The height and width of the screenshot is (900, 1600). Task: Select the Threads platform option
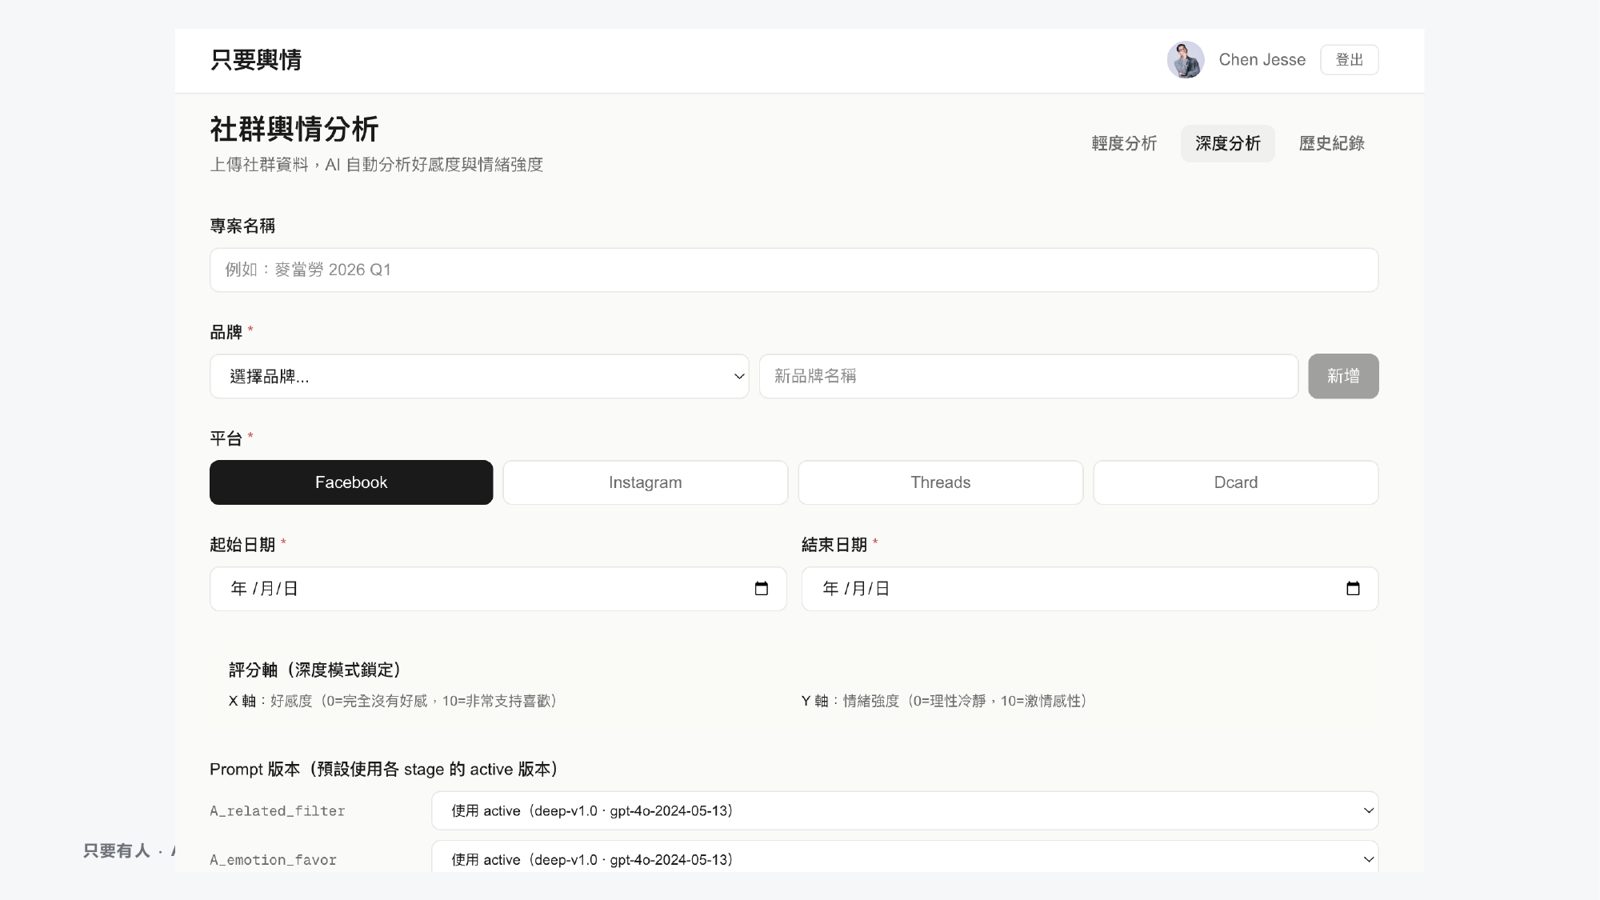pos(940,482)
